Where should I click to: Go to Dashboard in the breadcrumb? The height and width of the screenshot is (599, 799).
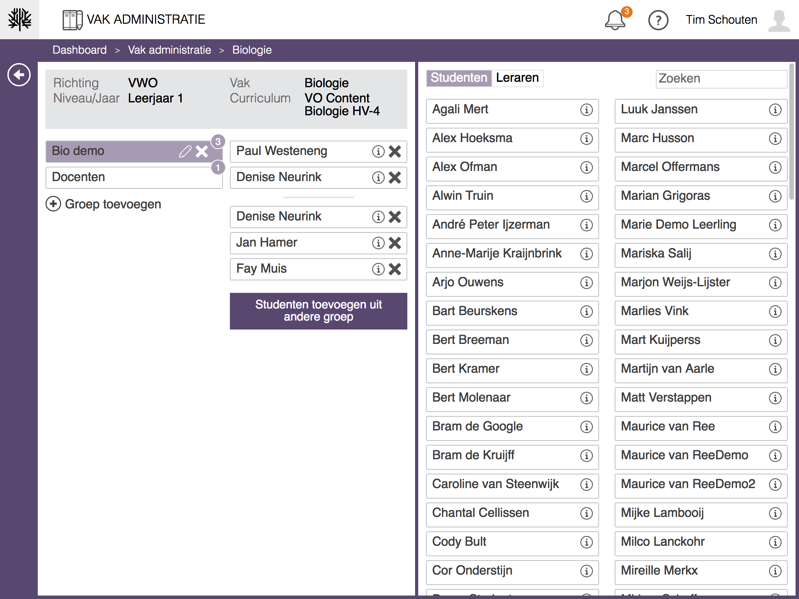[79, 50]
